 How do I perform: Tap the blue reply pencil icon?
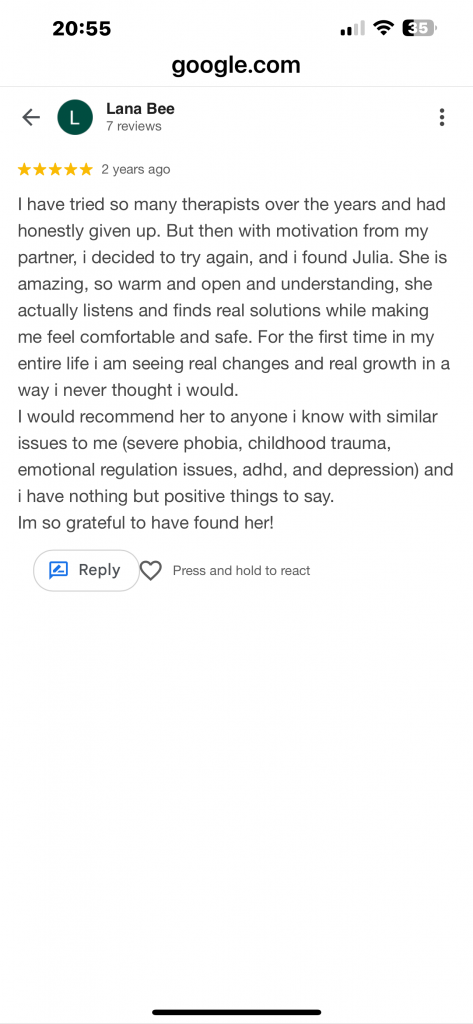click(x=59, y=571)
